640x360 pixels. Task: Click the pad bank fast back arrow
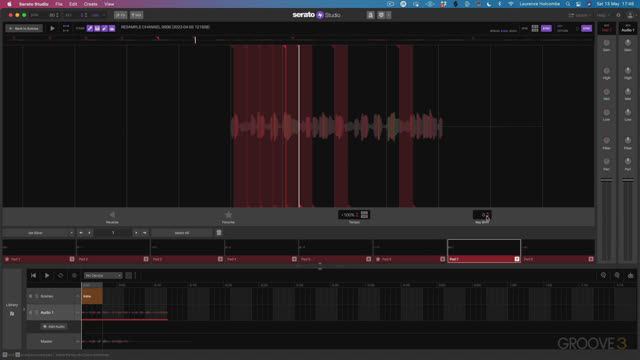click(x=81, y=233)
